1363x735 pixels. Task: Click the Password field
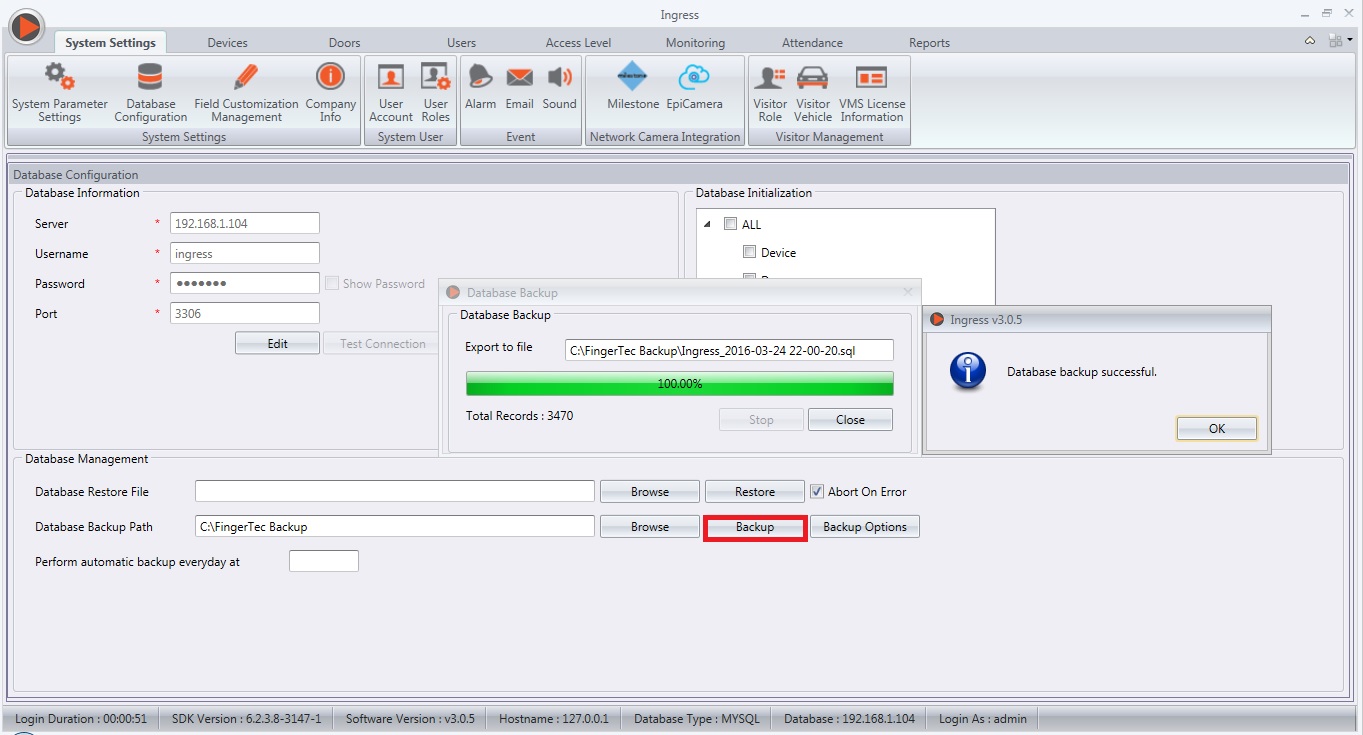(x=245, y=283)
